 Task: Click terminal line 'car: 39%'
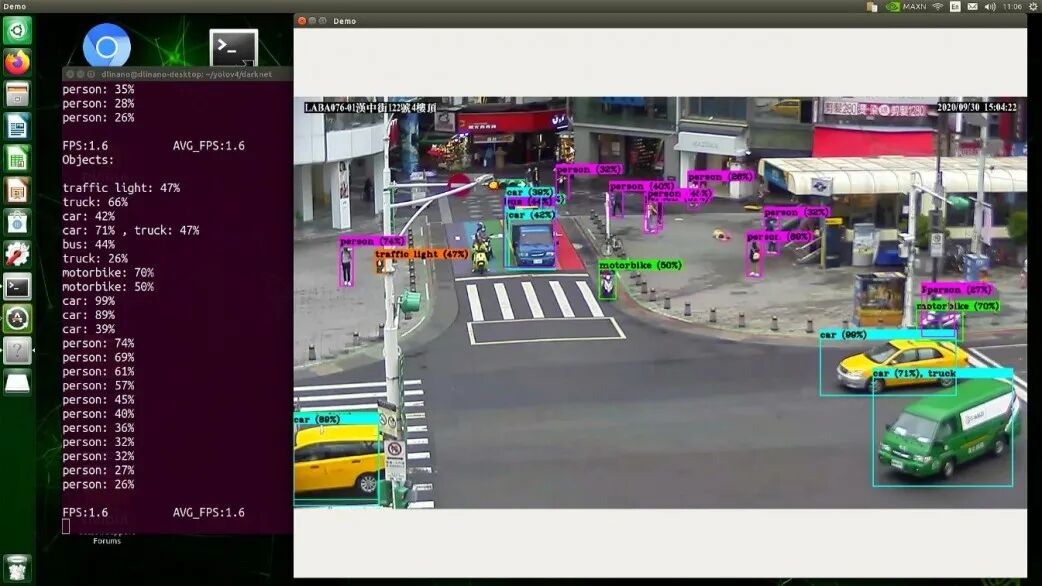(88, 329)
